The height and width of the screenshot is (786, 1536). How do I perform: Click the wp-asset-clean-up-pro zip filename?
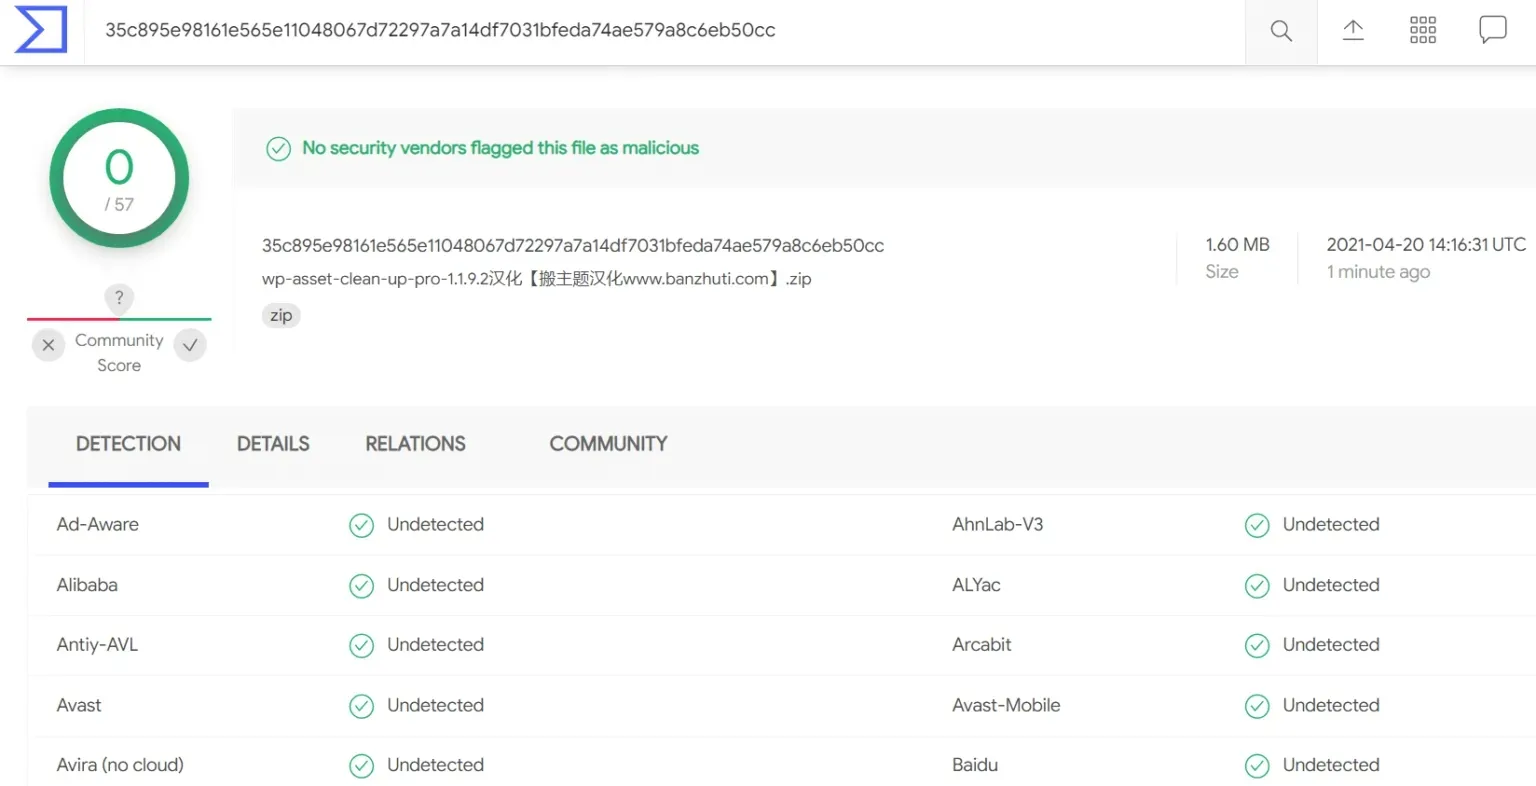point(536,279)
